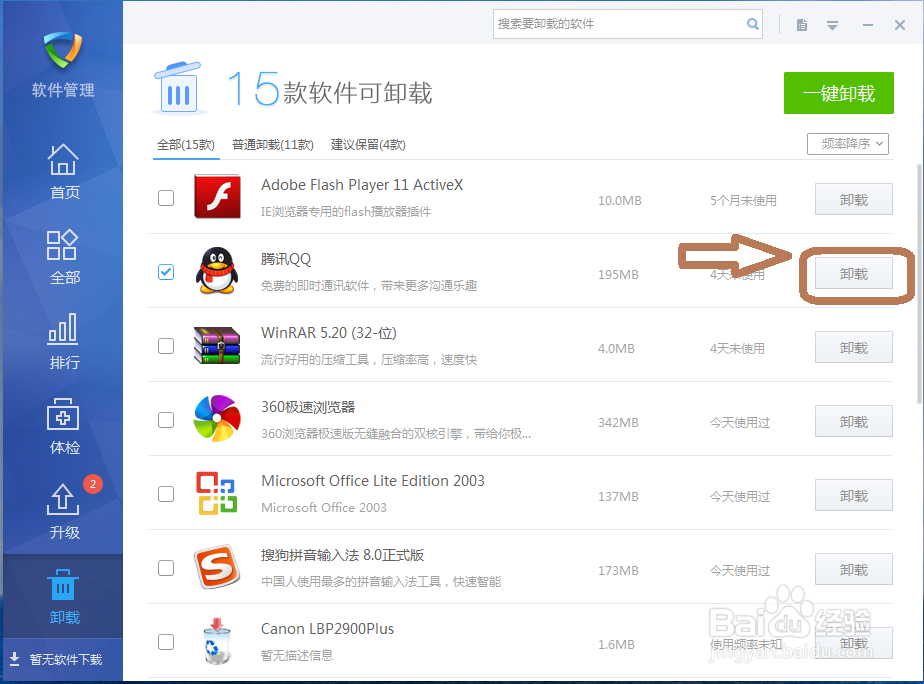Click the 173MB size value

[x=618, y=570]
